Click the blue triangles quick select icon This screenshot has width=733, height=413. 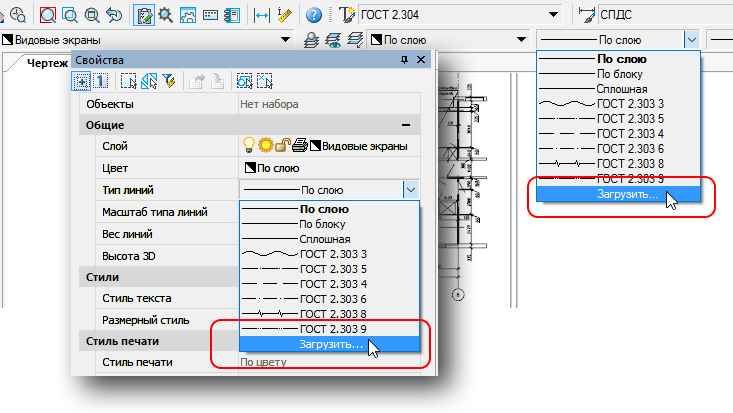149,81
